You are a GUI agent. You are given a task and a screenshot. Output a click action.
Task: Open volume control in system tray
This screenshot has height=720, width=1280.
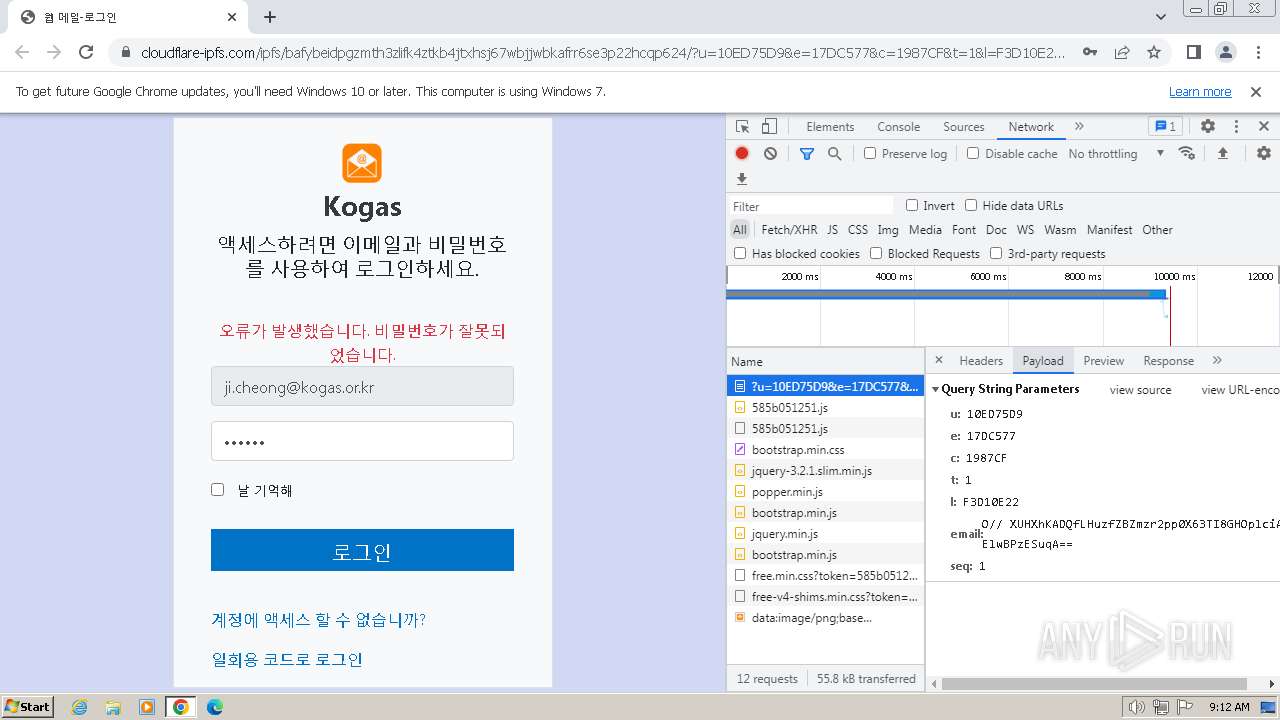point(1137,707)
